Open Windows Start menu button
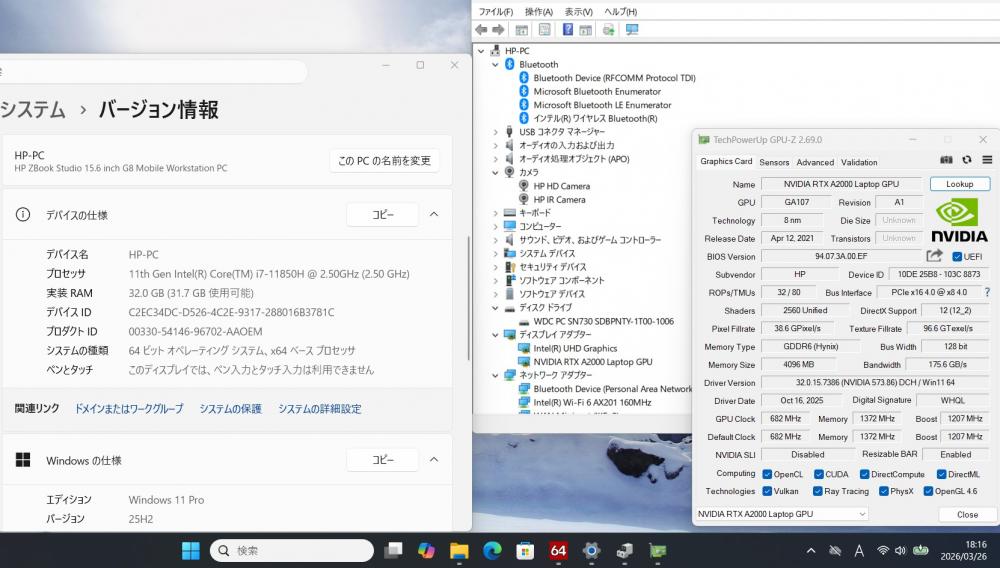This screenshot has width=1000, height=568. [191, 550]
